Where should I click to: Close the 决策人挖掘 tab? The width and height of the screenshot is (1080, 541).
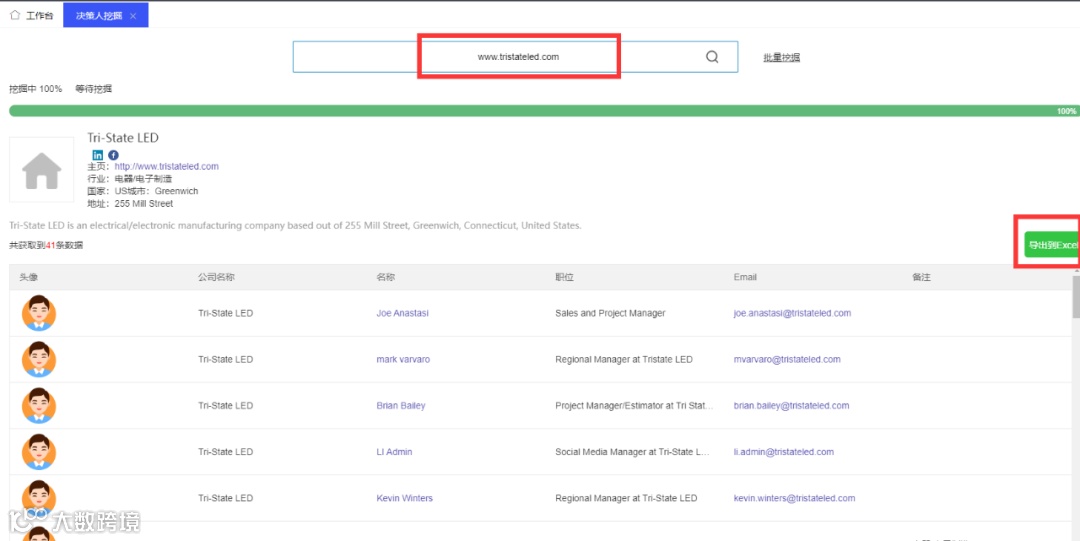133,16
